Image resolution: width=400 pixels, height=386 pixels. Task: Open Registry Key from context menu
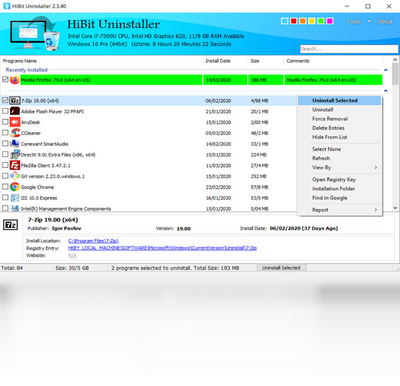click(339, 179)
